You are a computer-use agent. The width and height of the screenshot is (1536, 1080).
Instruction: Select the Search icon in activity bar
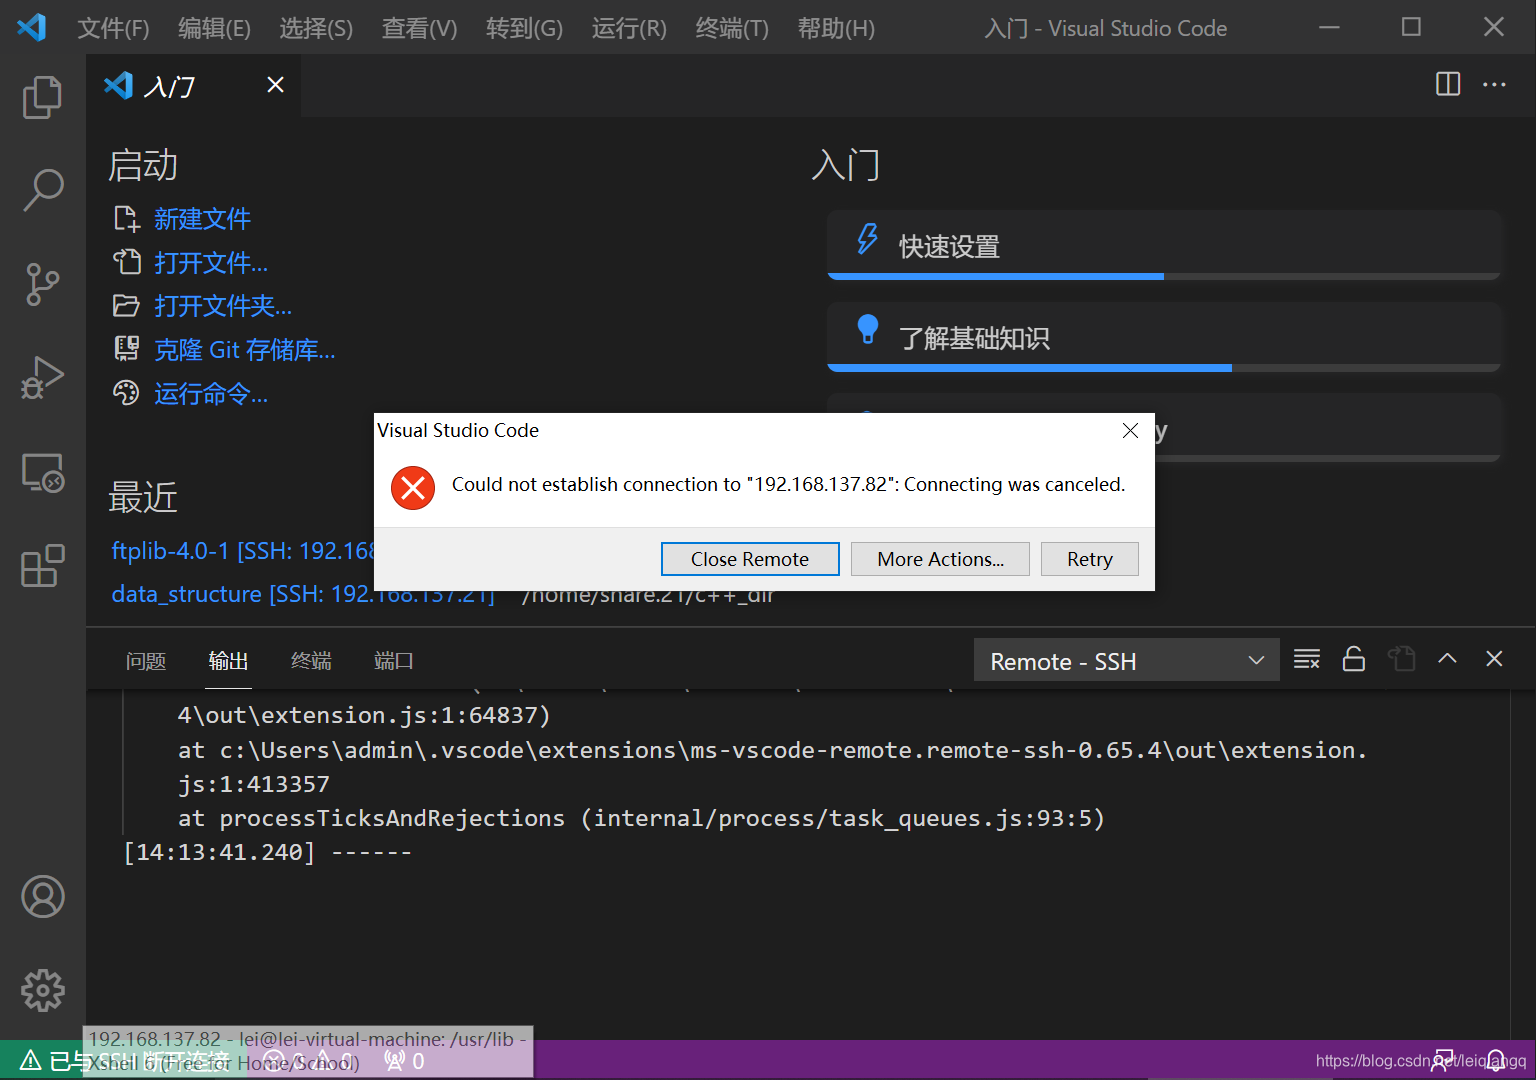click(43, 189)
